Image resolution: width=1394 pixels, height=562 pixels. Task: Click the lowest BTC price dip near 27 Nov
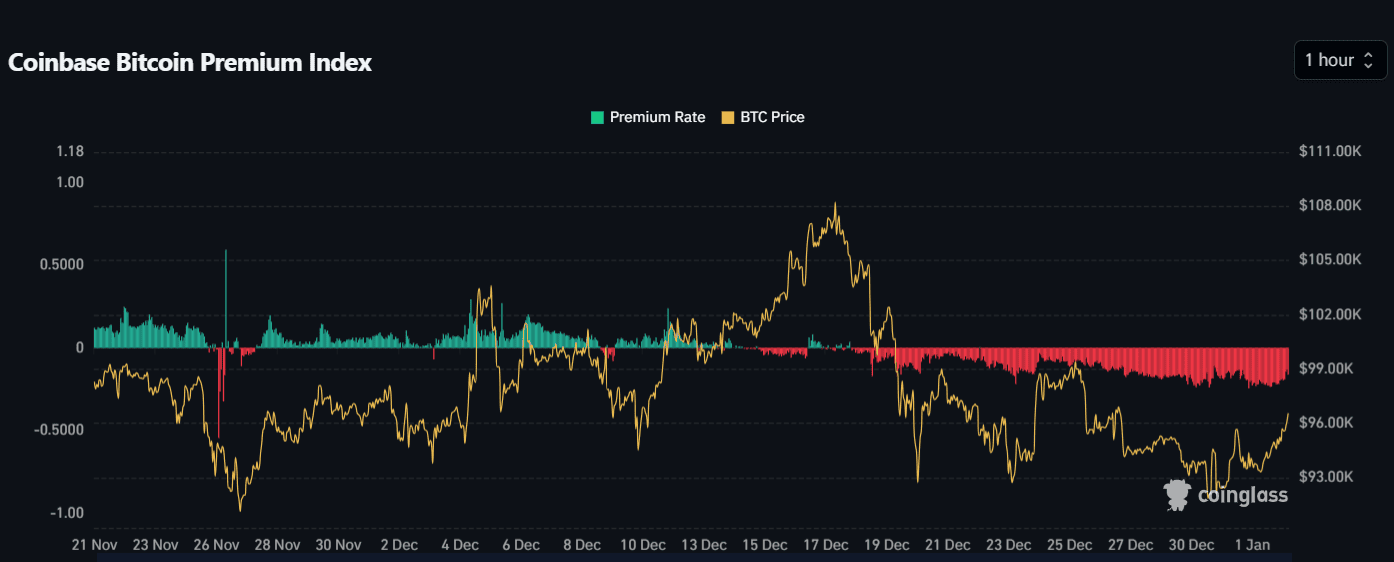click(x=240, y=509)
